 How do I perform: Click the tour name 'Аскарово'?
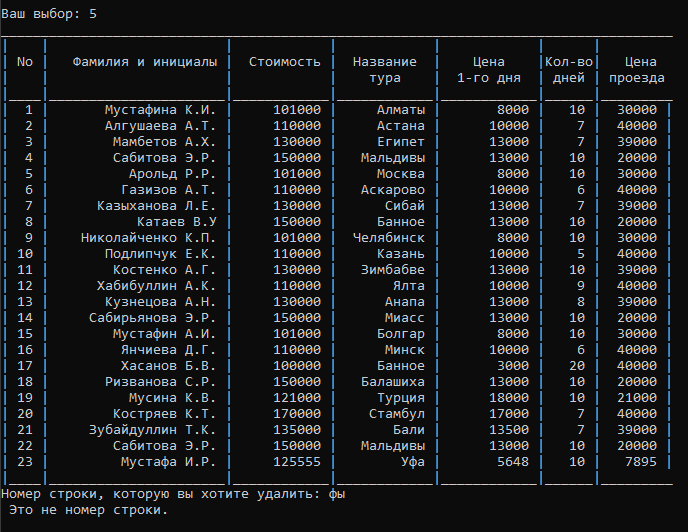[393, 190]
